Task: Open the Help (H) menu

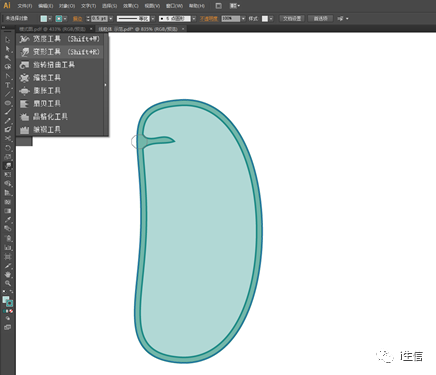Action: (197, 6)
